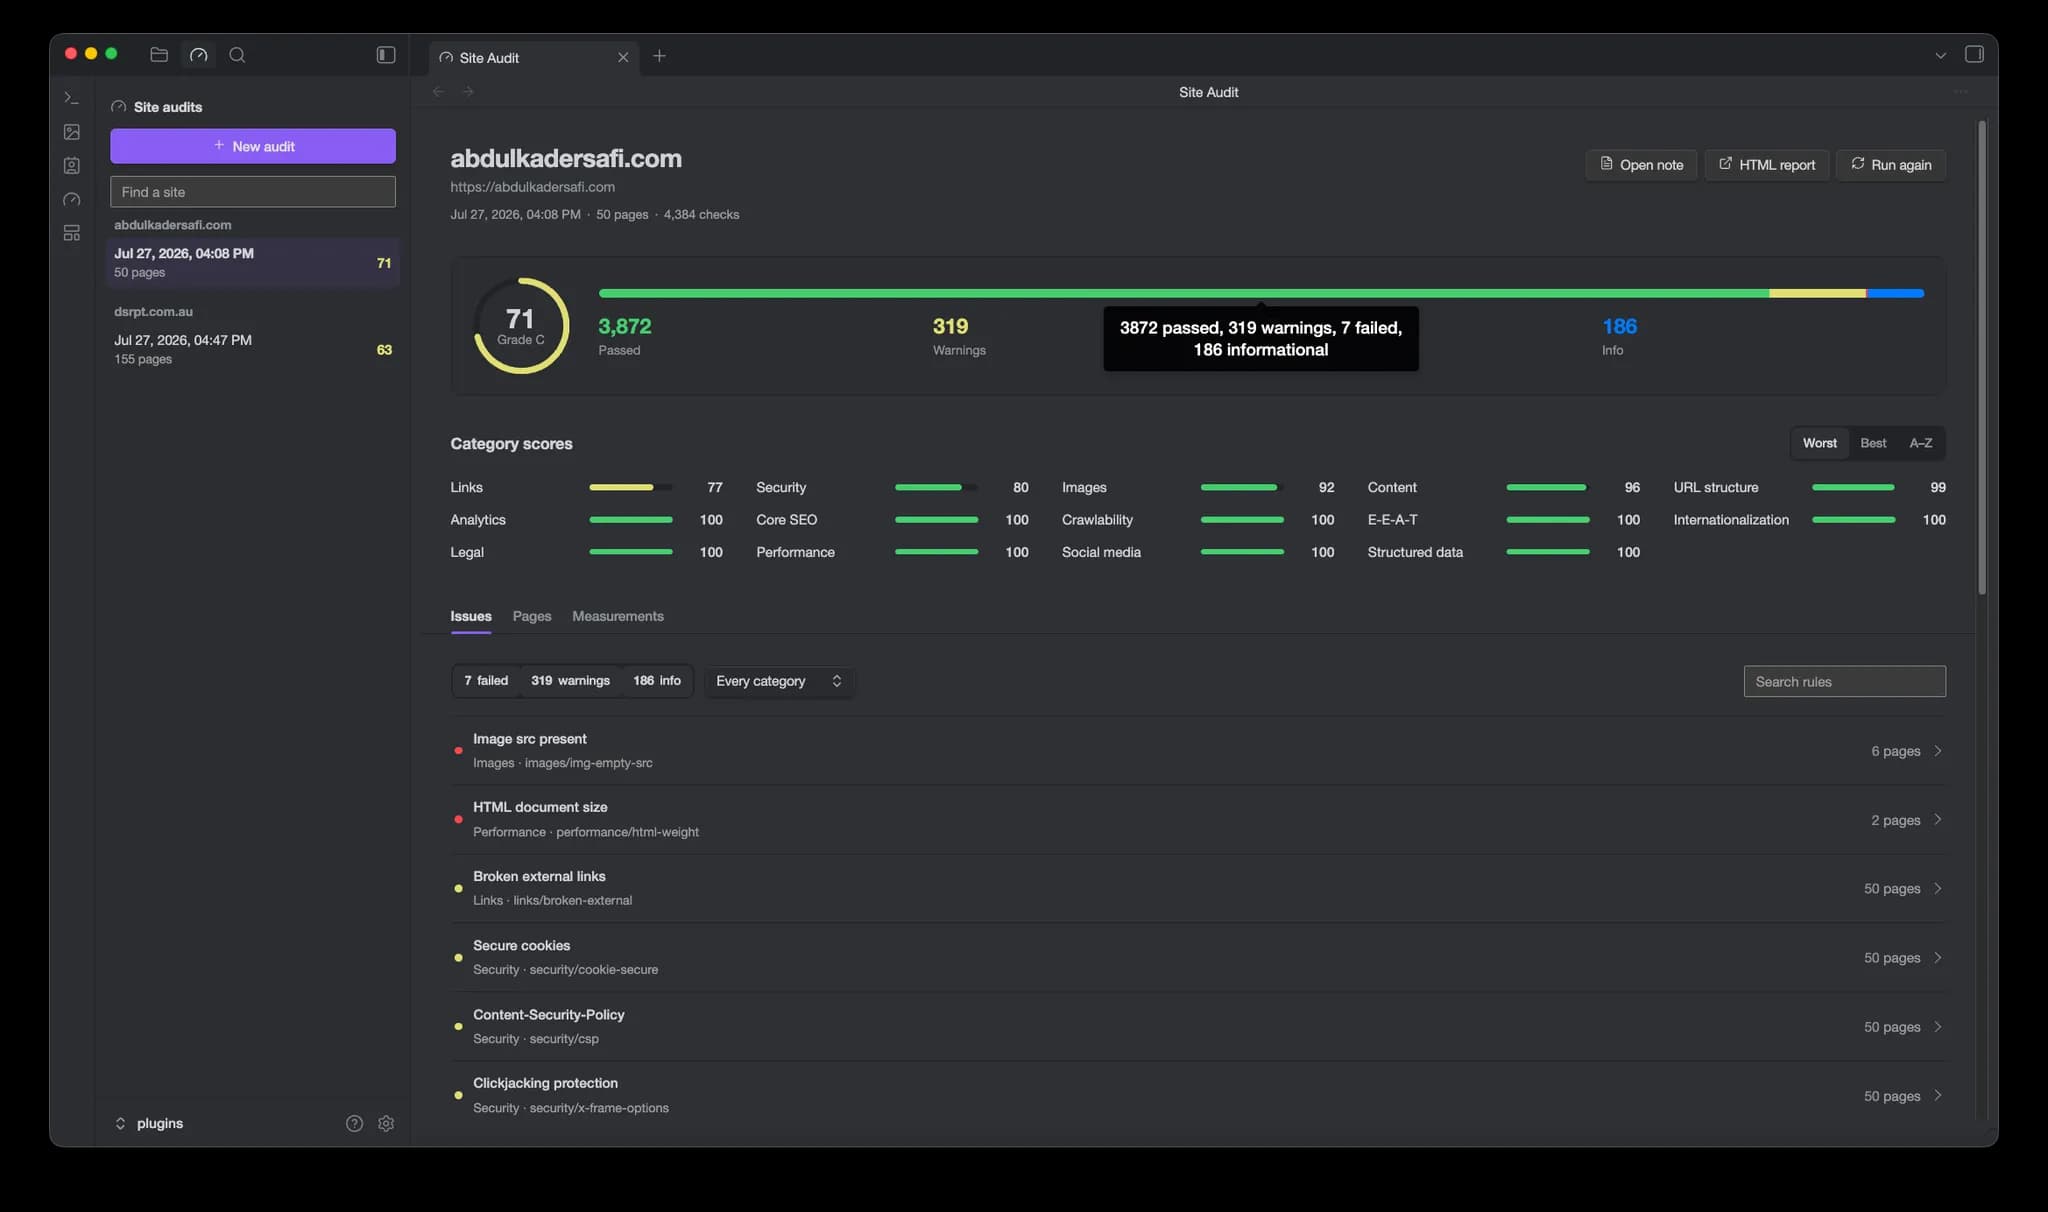Screen dimensions: 2048x1212
Task: Open the settings gear icon
Action: (386, 1123)
